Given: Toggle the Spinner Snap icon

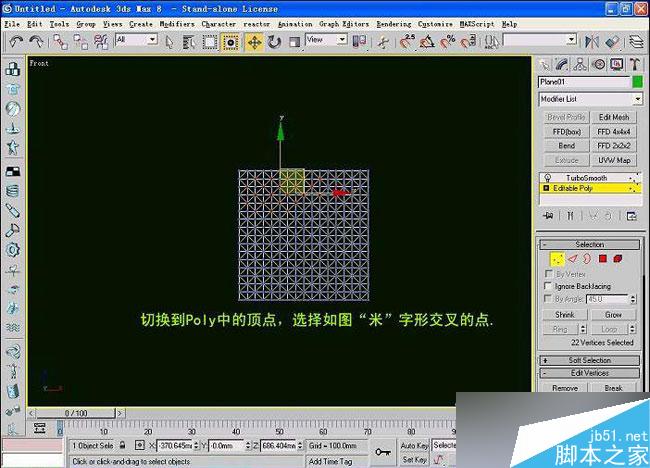Looking at the screenshot, I should tap(468, 41).
